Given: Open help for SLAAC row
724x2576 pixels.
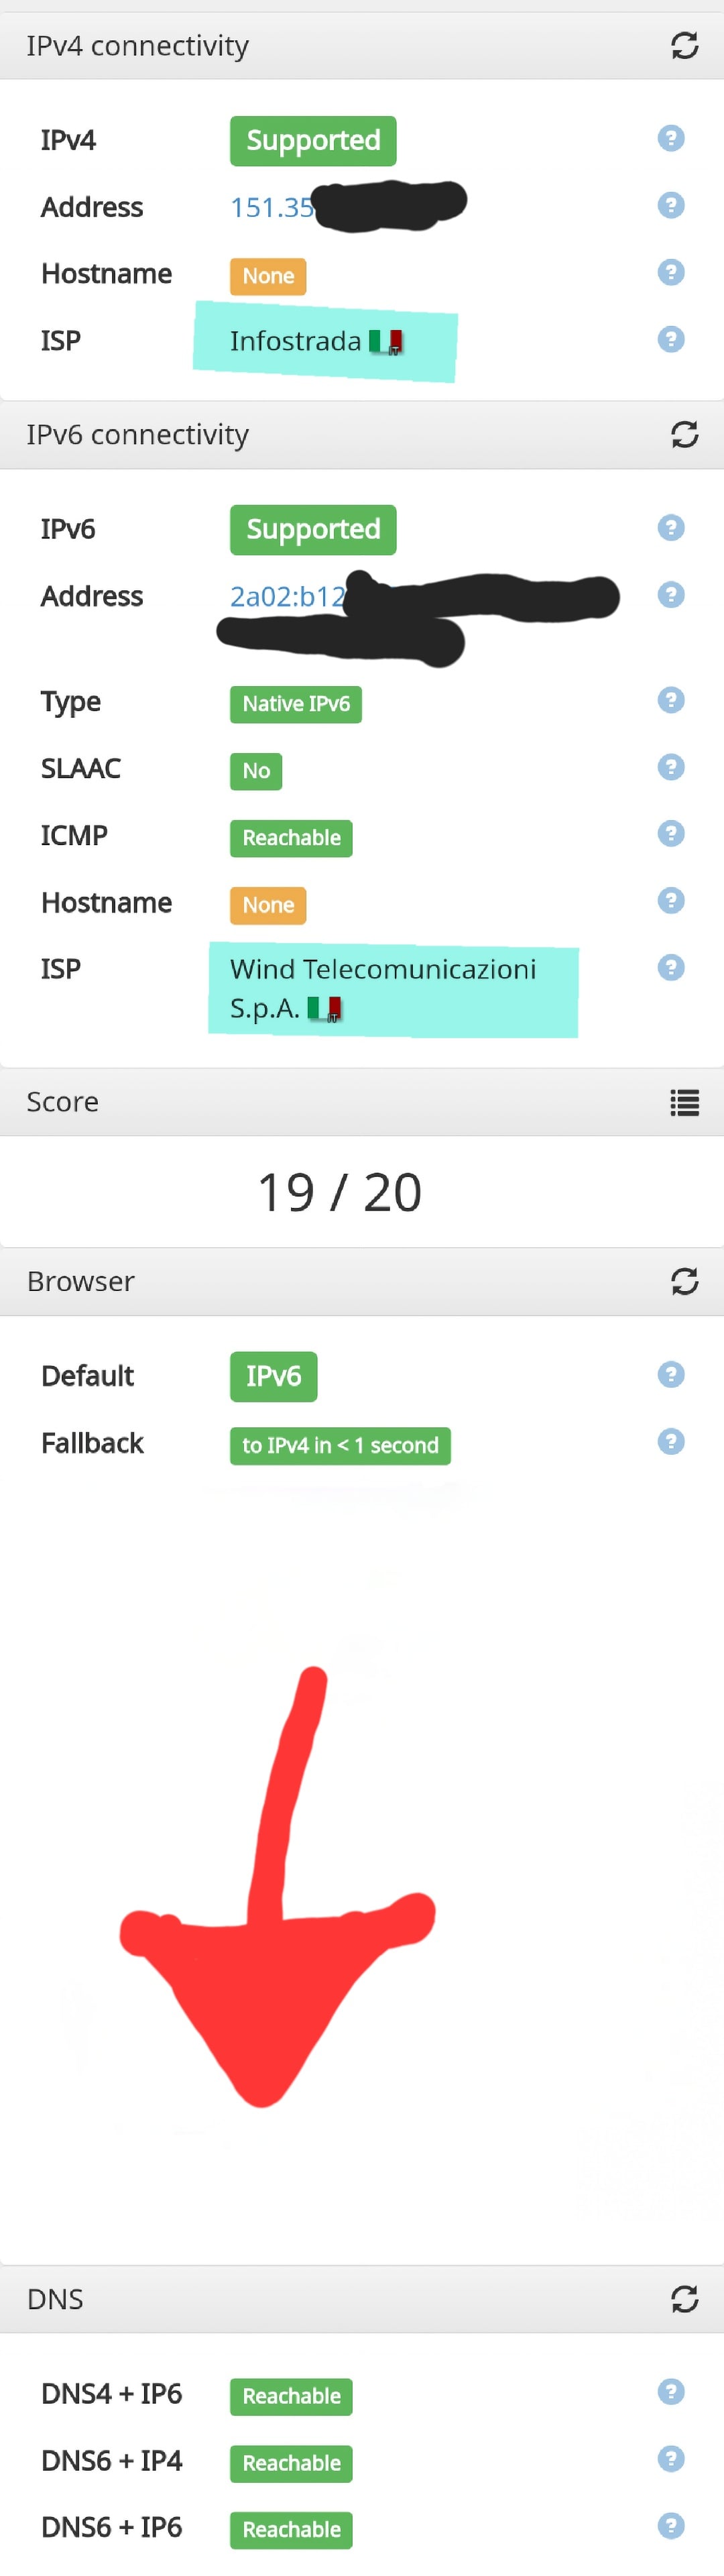Looking at the screenshot, I should [671, 767].
